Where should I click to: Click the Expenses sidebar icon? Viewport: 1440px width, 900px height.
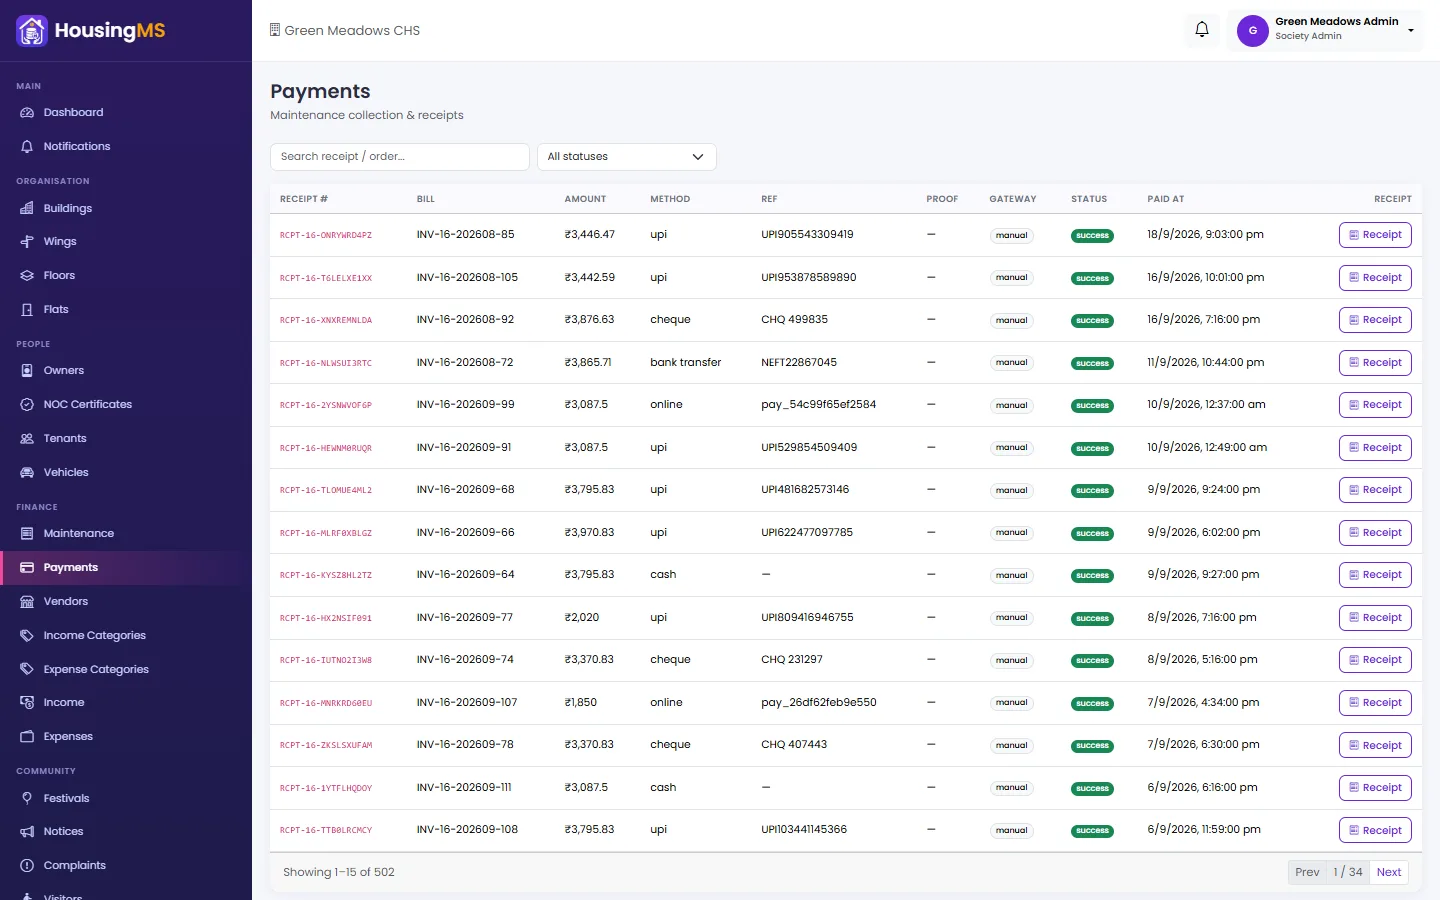point(27,737)
